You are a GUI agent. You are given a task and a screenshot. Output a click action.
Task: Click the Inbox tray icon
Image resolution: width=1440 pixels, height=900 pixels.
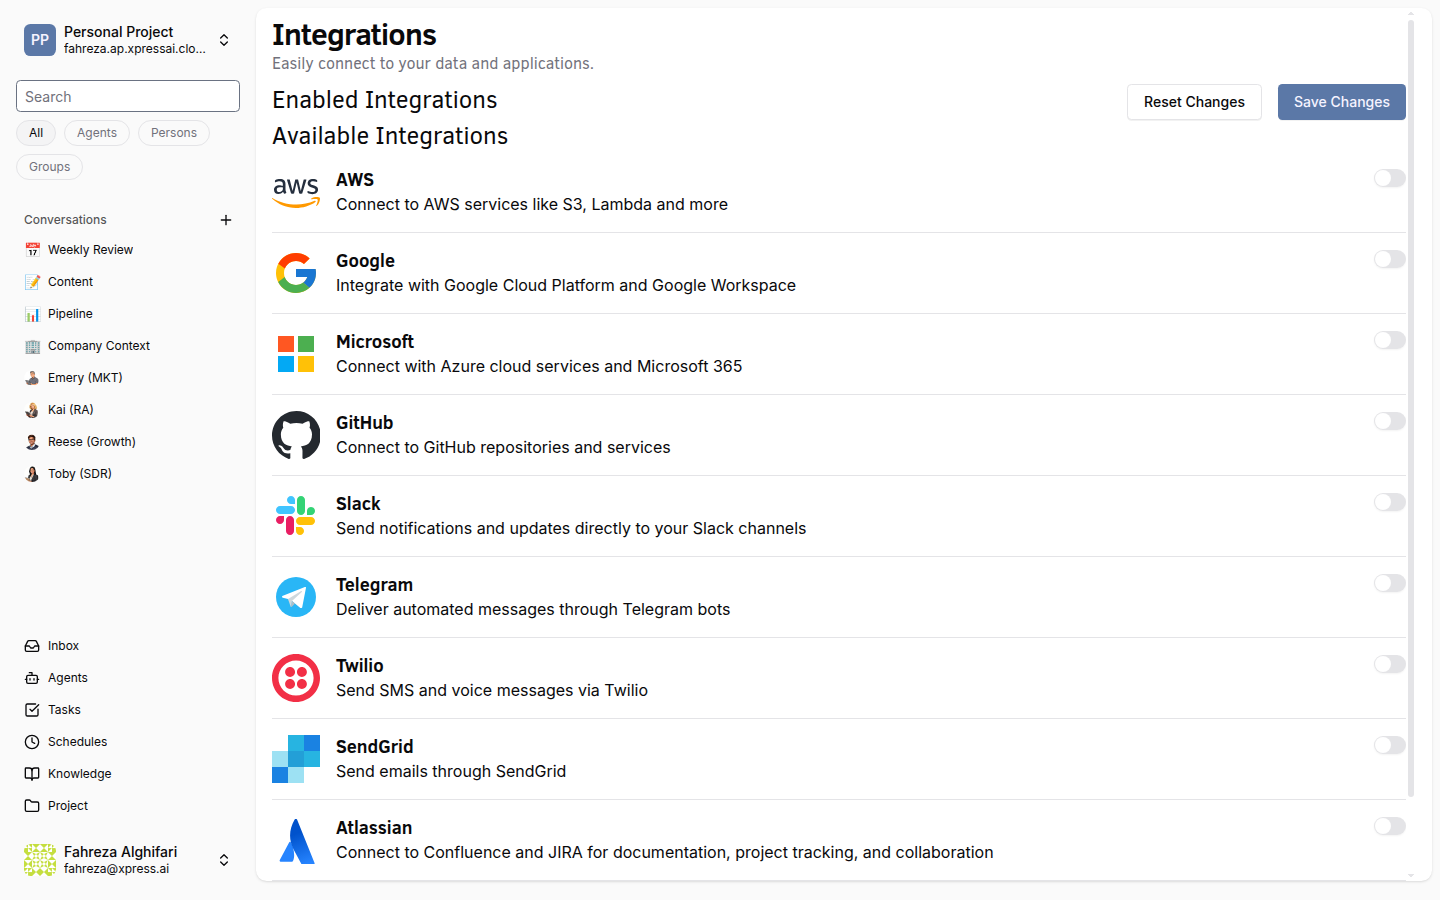coord(32,646)
